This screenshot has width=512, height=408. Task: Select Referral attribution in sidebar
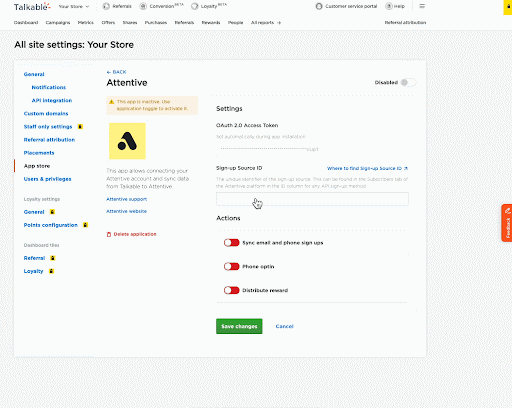click(x=49, y=140)
